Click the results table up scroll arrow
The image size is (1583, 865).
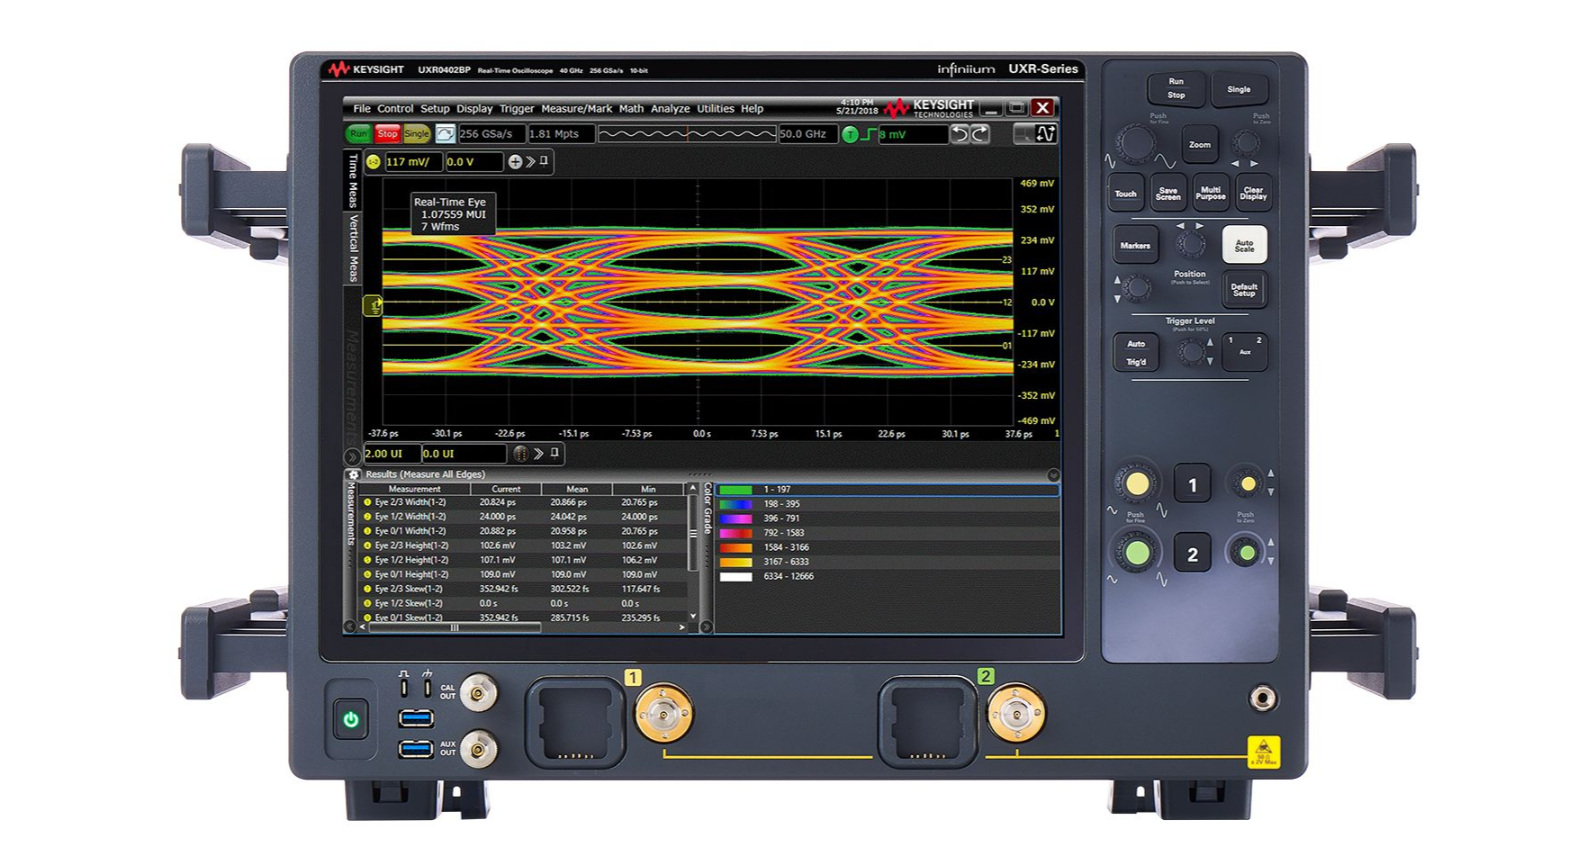(692, 489)
